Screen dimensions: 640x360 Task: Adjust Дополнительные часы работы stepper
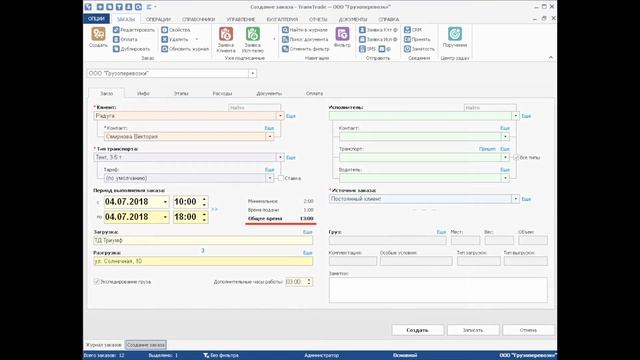pos(309,282)
